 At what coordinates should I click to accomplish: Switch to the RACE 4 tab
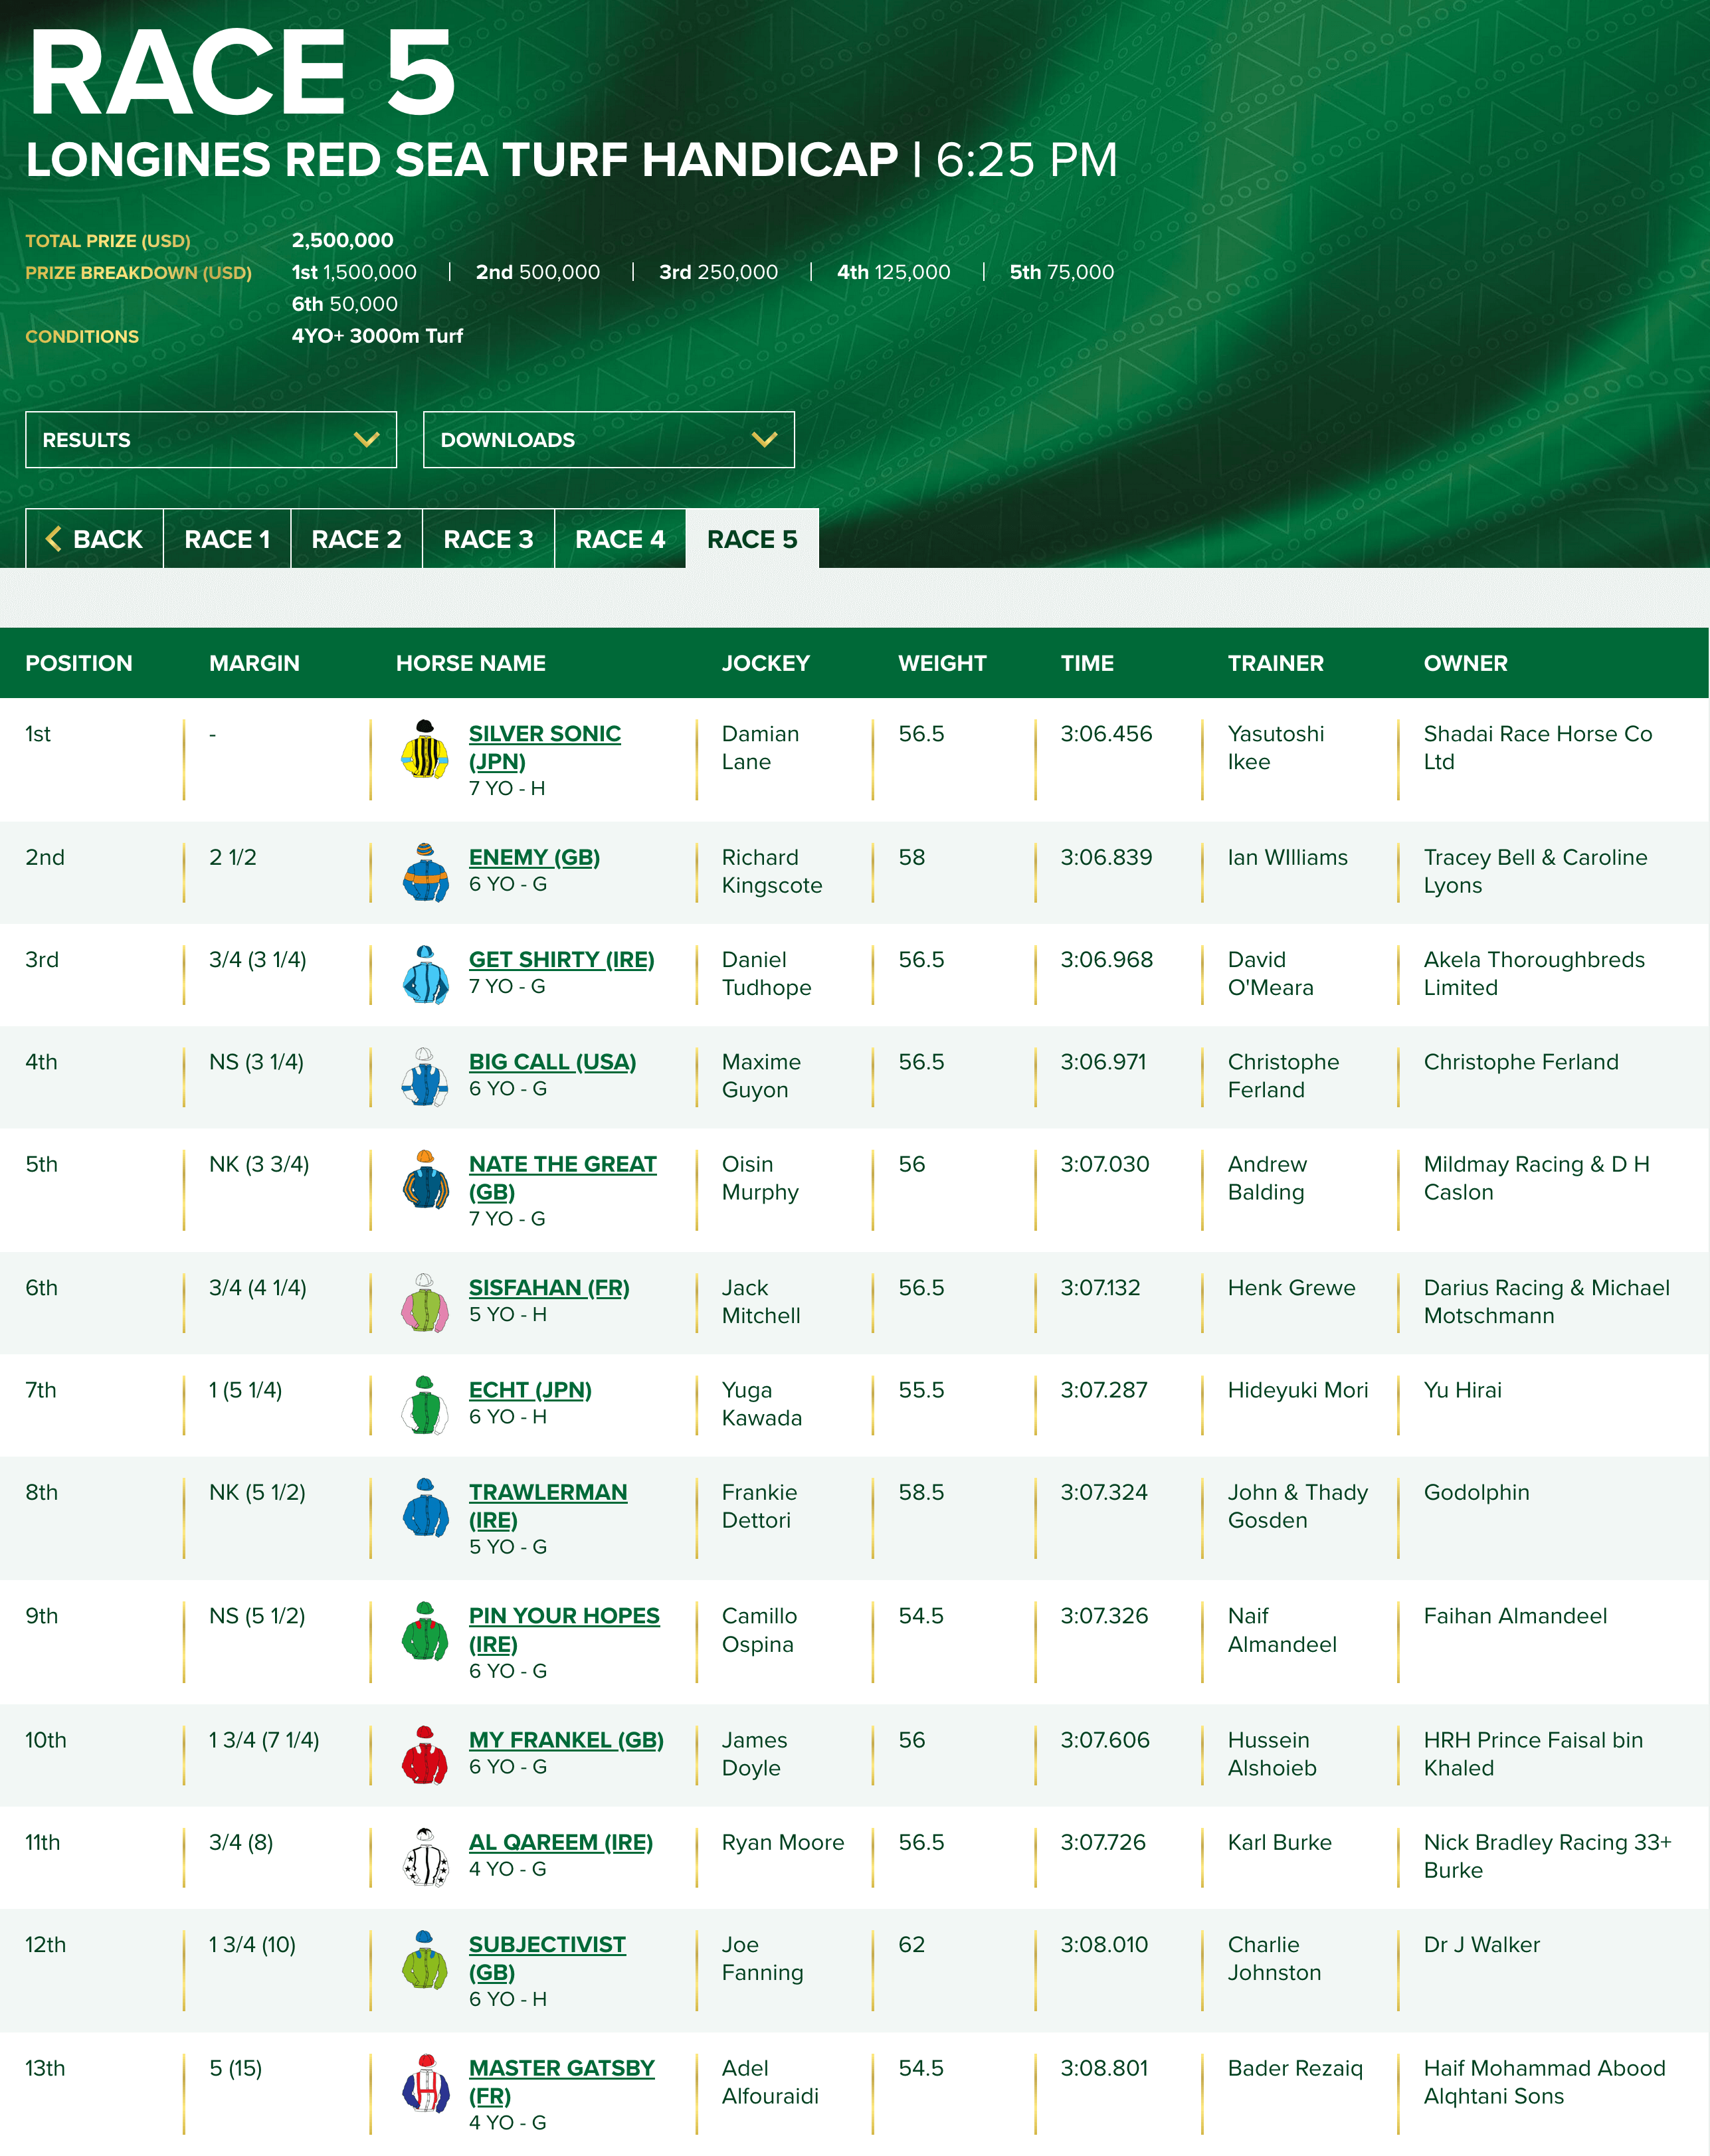pyautogui.click(x=620, y=539)
